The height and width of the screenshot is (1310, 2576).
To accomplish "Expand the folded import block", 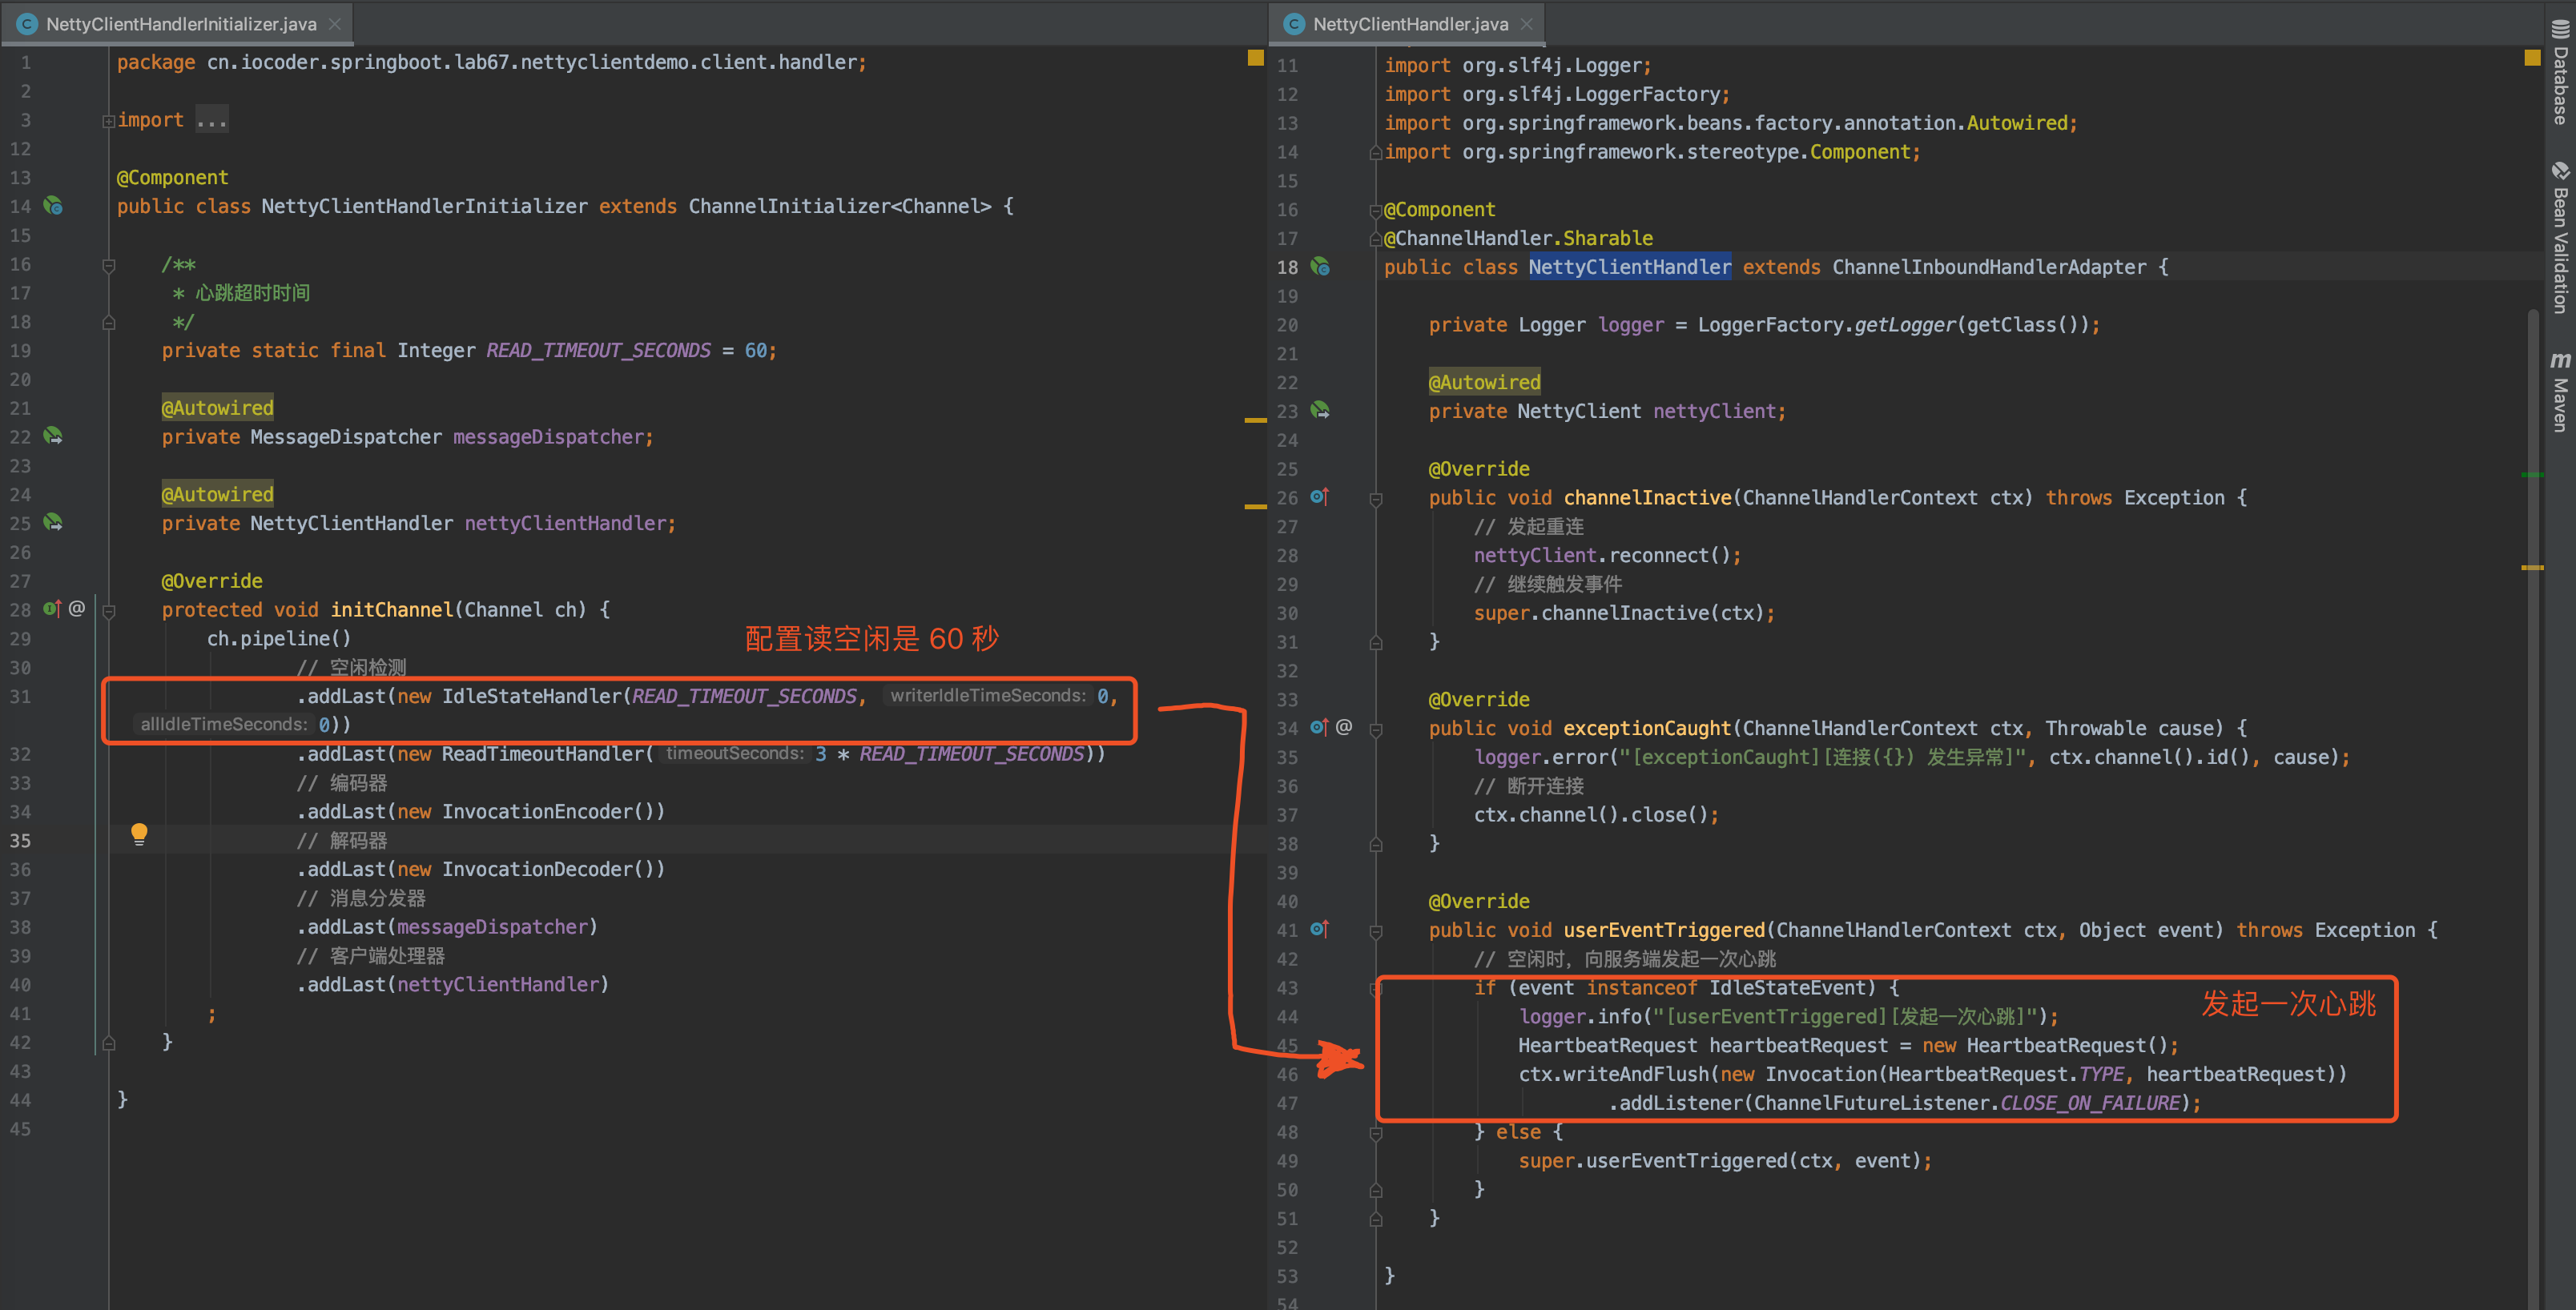I will coord(108,121).
